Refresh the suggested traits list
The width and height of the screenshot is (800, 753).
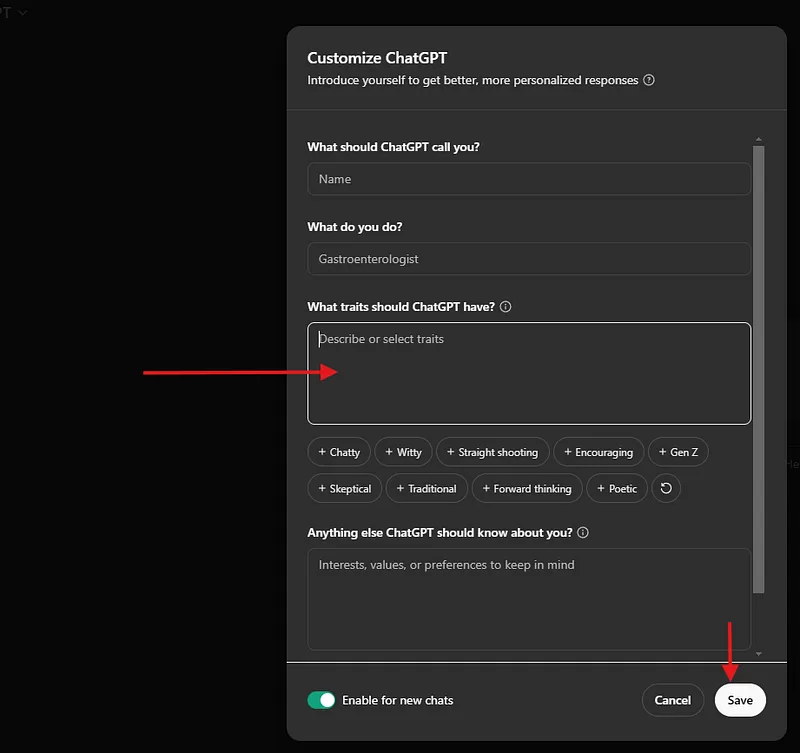665,488
